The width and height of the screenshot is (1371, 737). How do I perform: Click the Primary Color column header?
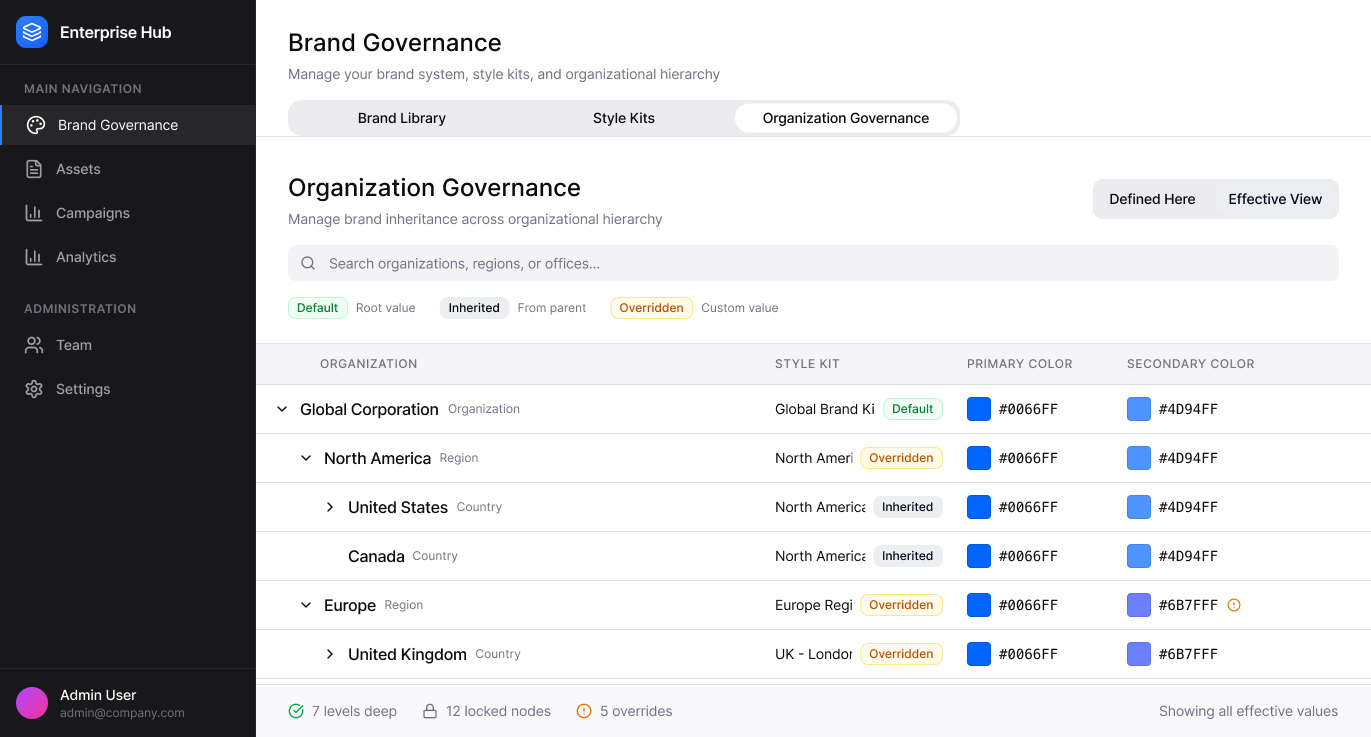1020,364
